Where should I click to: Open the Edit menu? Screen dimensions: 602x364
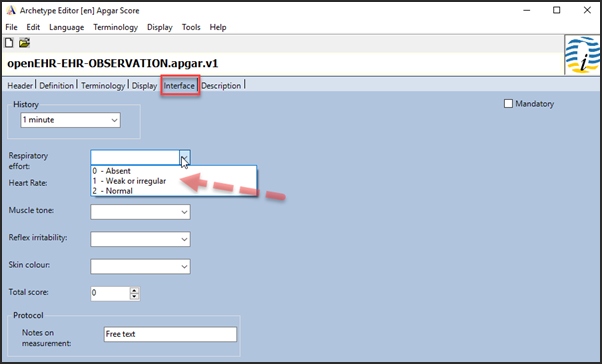pyautogui.click(x=33, y=27)
